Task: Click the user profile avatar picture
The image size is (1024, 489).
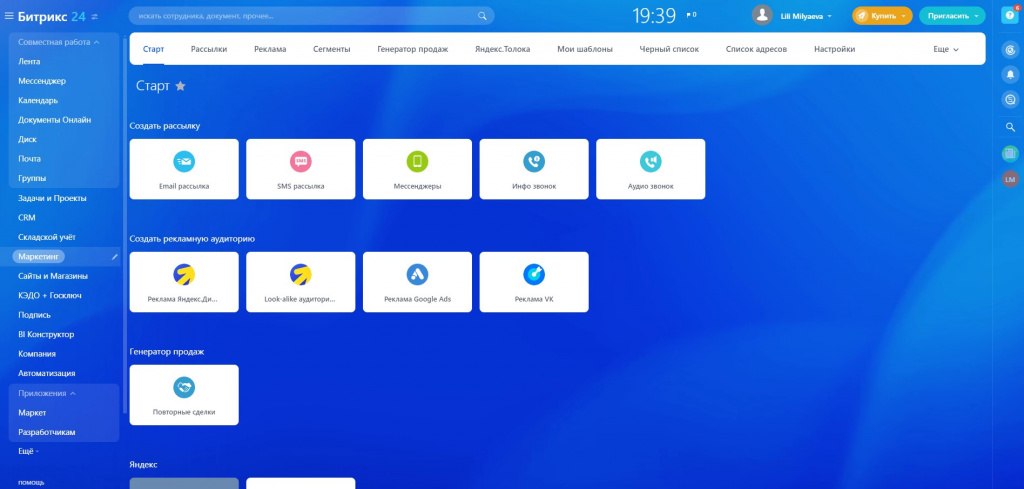Action: (x=762, y=16)
